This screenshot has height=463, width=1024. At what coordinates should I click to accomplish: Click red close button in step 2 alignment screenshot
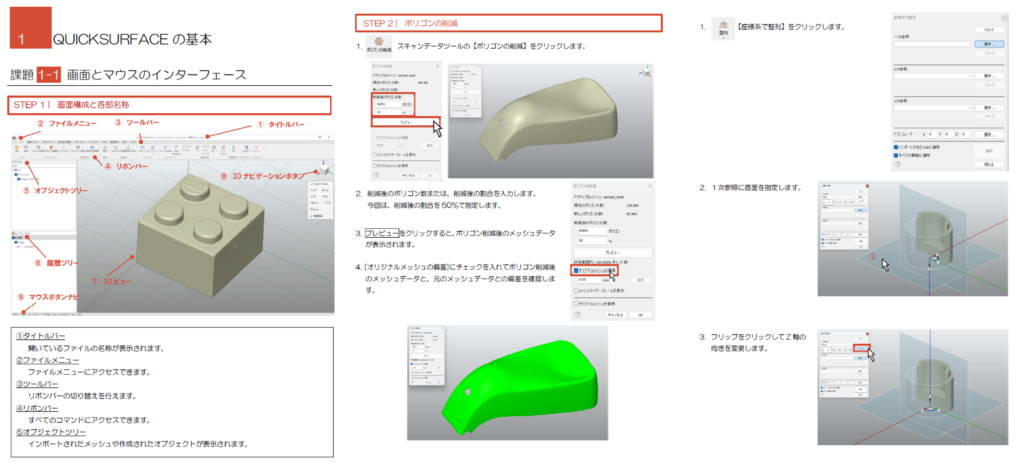867,186
